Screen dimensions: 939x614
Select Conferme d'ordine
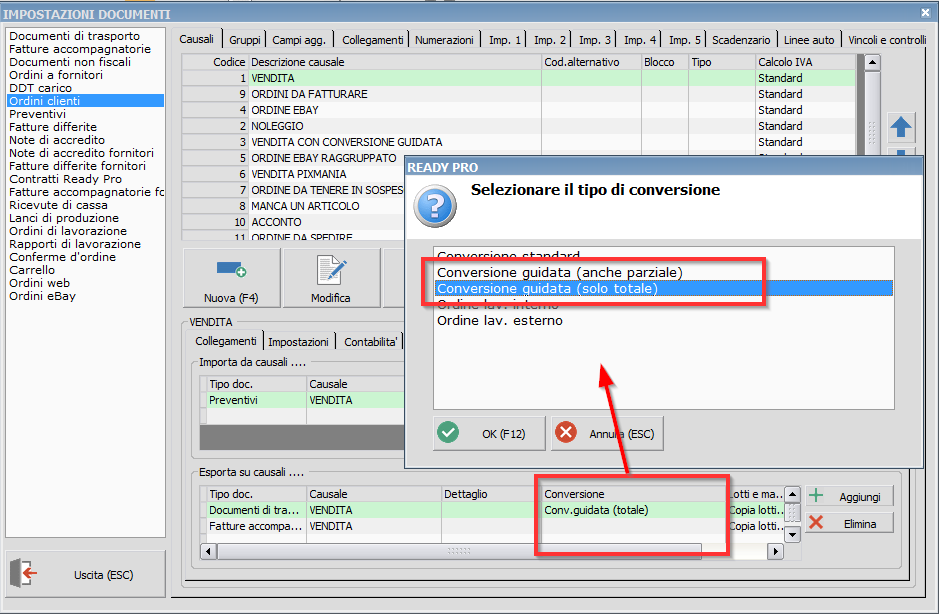coord(85,257)
